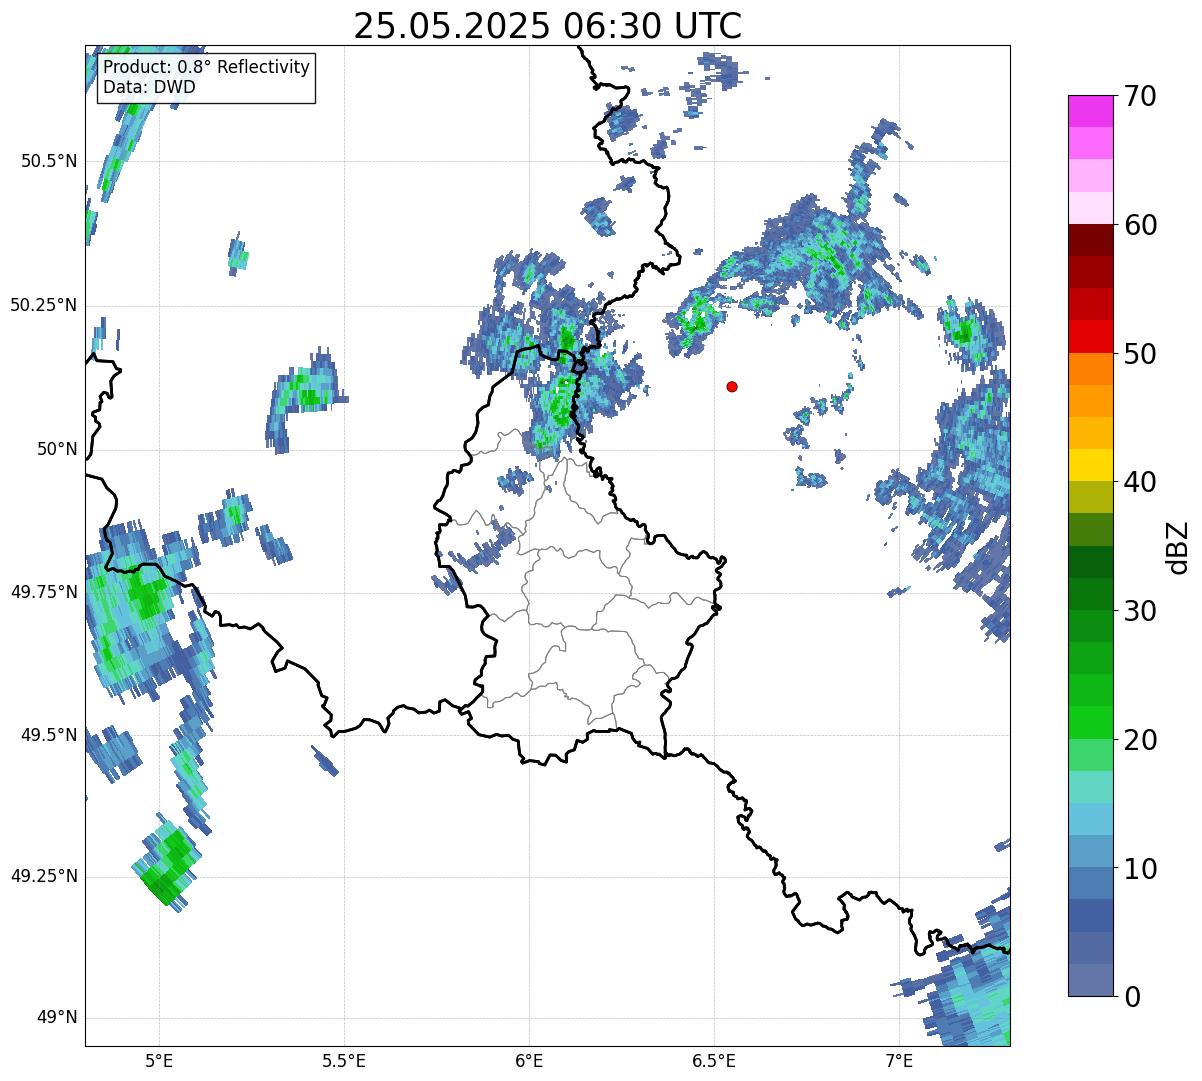Image resolution: width=1202 pixels, height=1081 pixels.
Task: Click the title '25.05.2025 06:30 UTC'
Action: [x=548, y=25]
